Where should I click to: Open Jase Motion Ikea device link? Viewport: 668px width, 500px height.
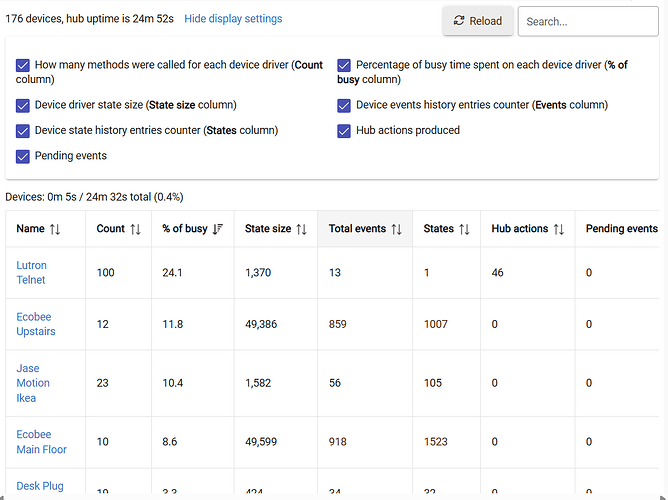coord(33,383)
